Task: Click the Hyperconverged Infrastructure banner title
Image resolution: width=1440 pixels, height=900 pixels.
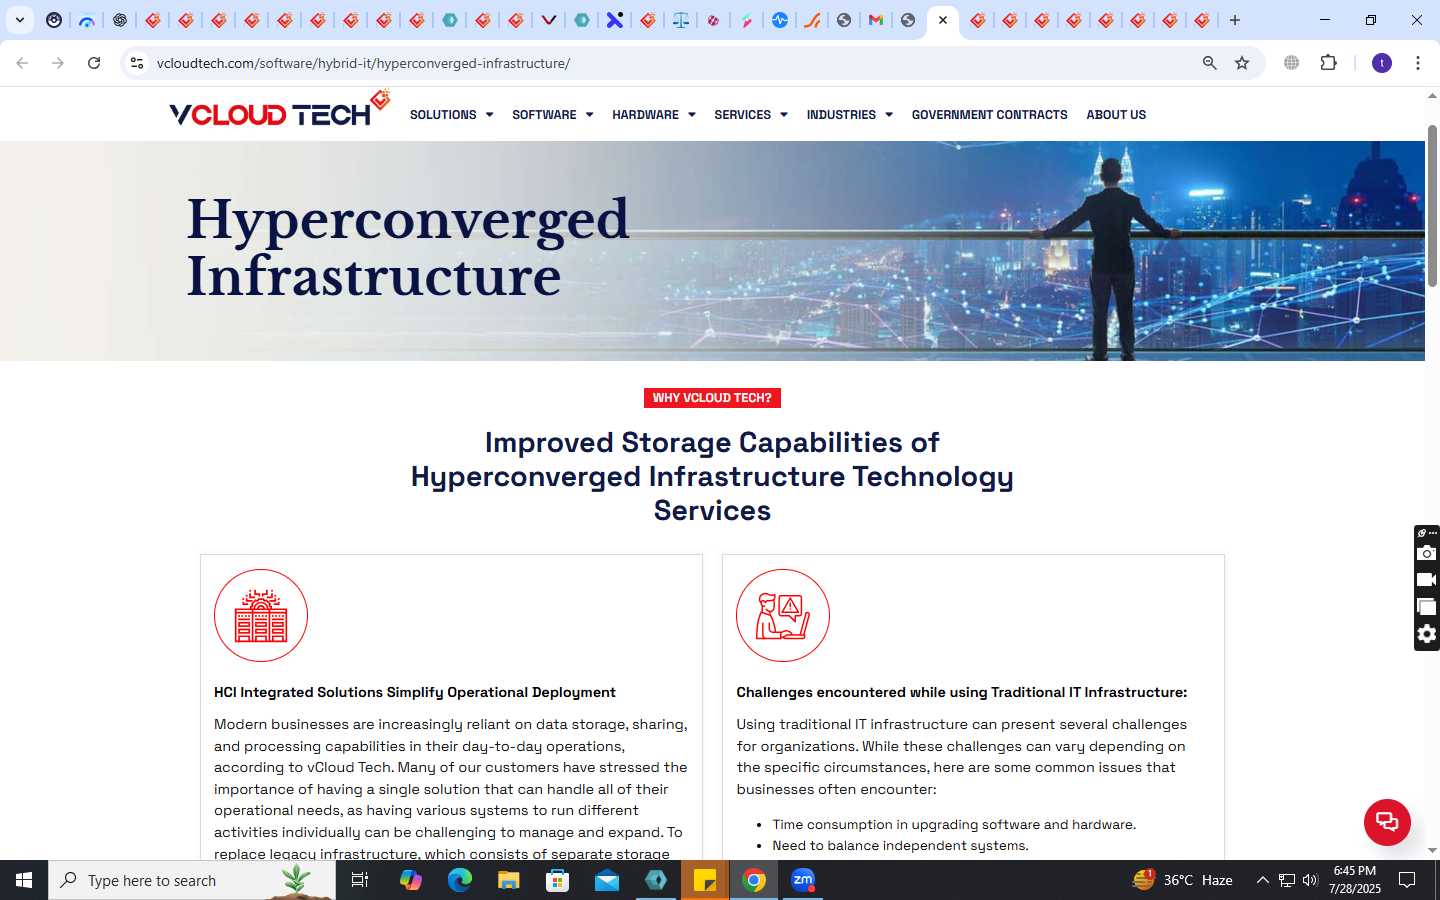Action: [408, 248]
